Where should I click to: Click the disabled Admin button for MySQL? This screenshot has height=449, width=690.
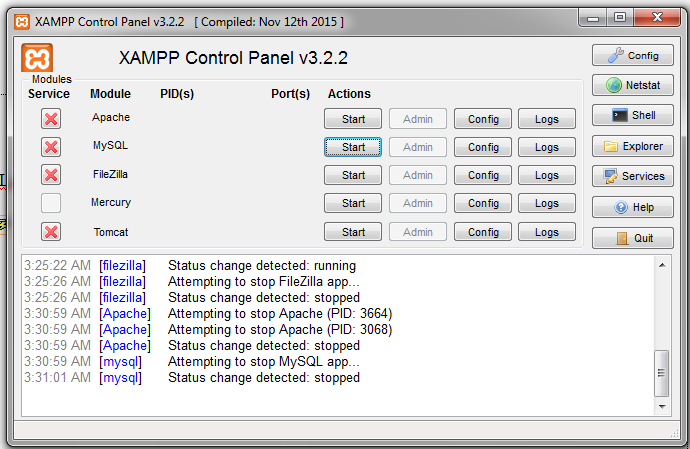[418, 147]
